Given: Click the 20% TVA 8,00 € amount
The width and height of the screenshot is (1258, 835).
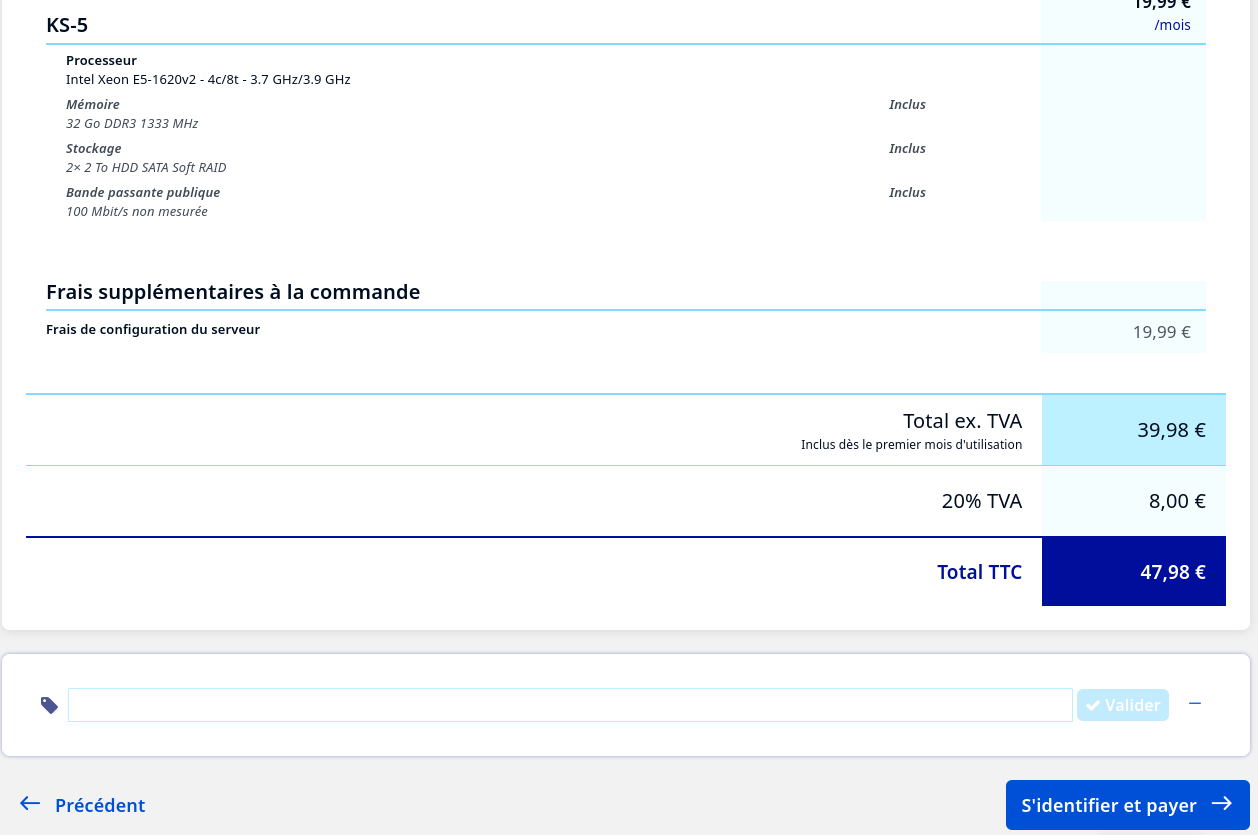Looking at the screenshot, I should pos(1176,501).
